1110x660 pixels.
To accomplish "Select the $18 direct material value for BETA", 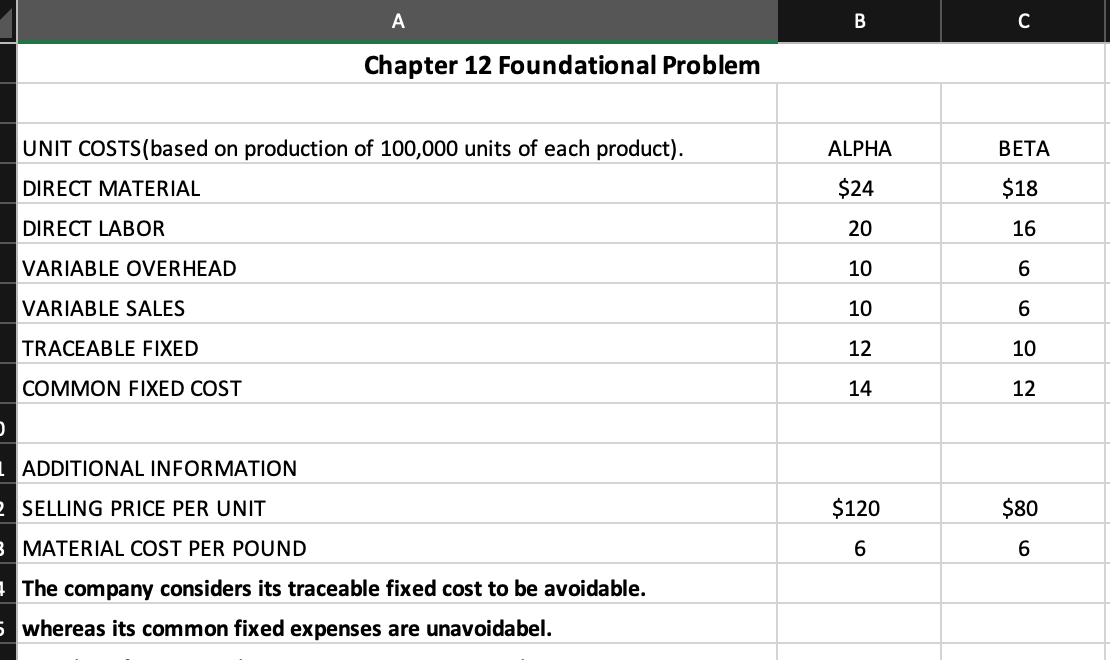I will (1023, 188).
